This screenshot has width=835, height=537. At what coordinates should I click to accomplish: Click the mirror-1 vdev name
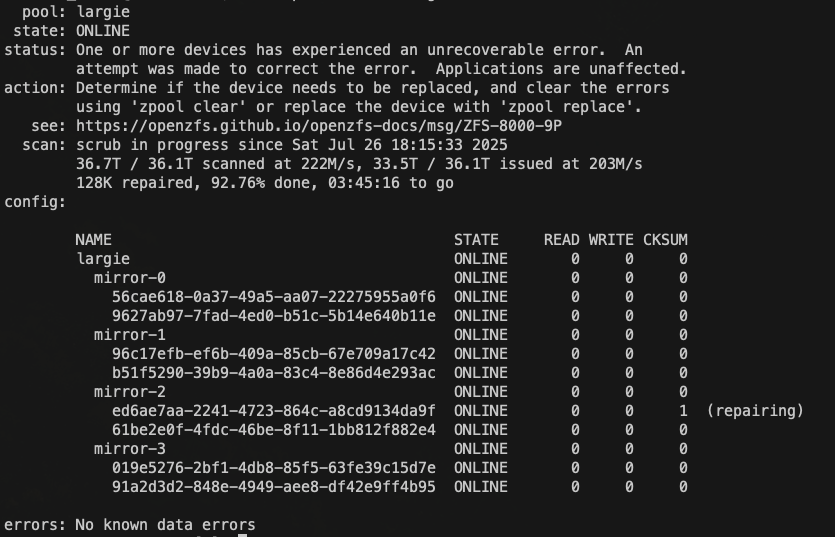click(x=130, y=335)
